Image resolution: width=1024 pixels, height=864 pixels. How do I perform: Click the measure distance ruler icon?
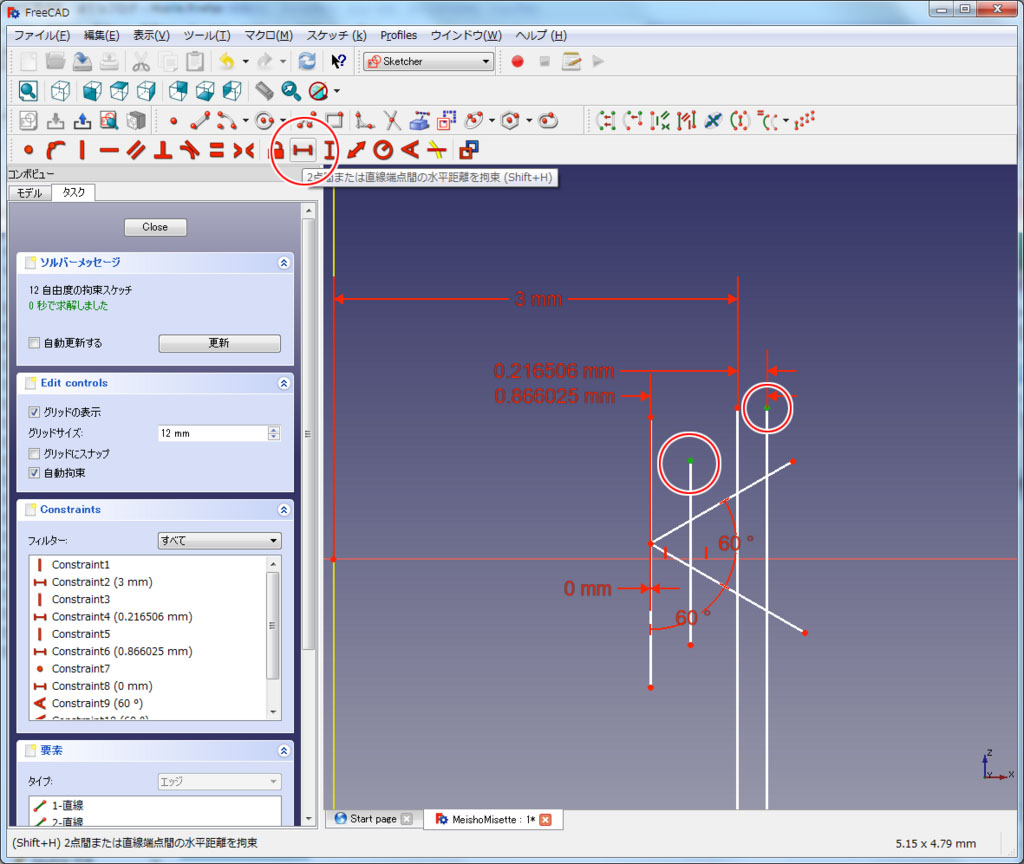pyautogui.click(x=264, y=90)
